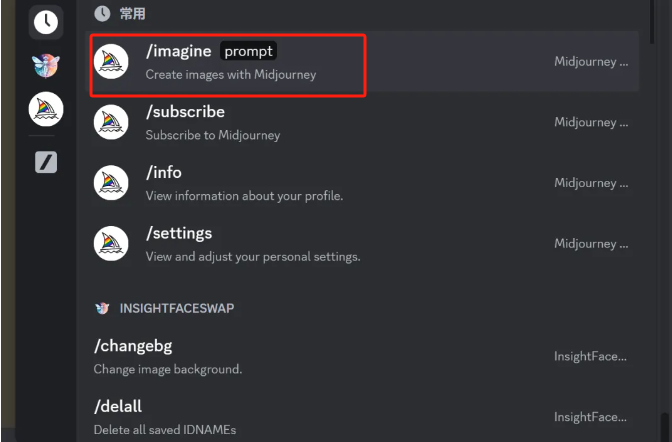Click the command list scrollbar thumb

point(652,21)
